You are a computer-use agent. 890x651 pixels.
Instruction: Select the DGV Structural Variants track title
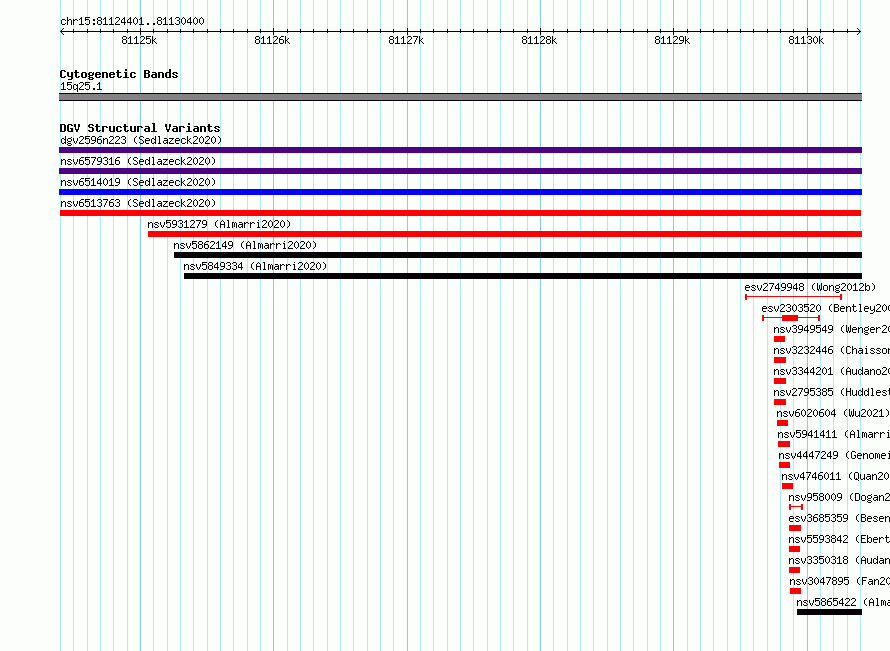click(x=140, y=128)
